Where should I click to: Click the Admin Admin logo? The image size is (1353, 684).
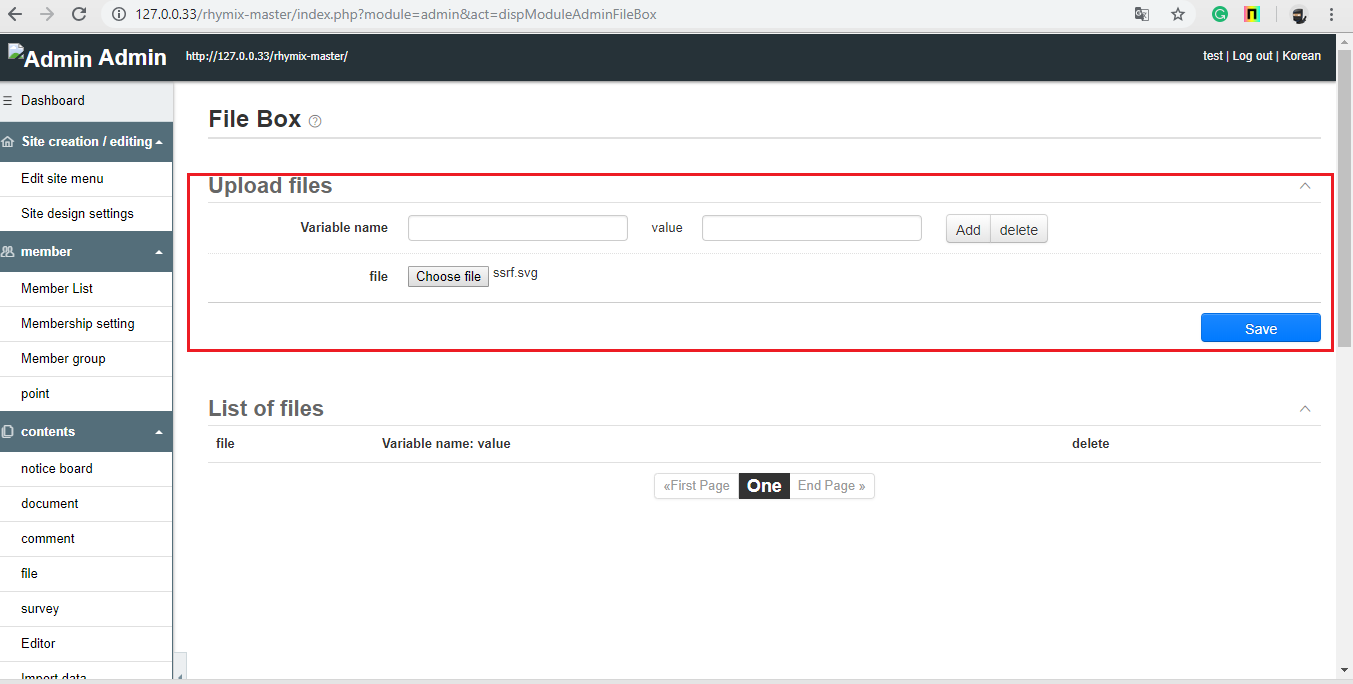coord(87,57)
